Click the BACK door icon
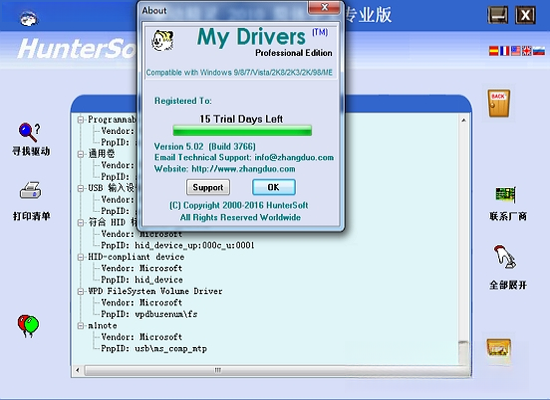The image size is (550, 400). tap(498, 103)
